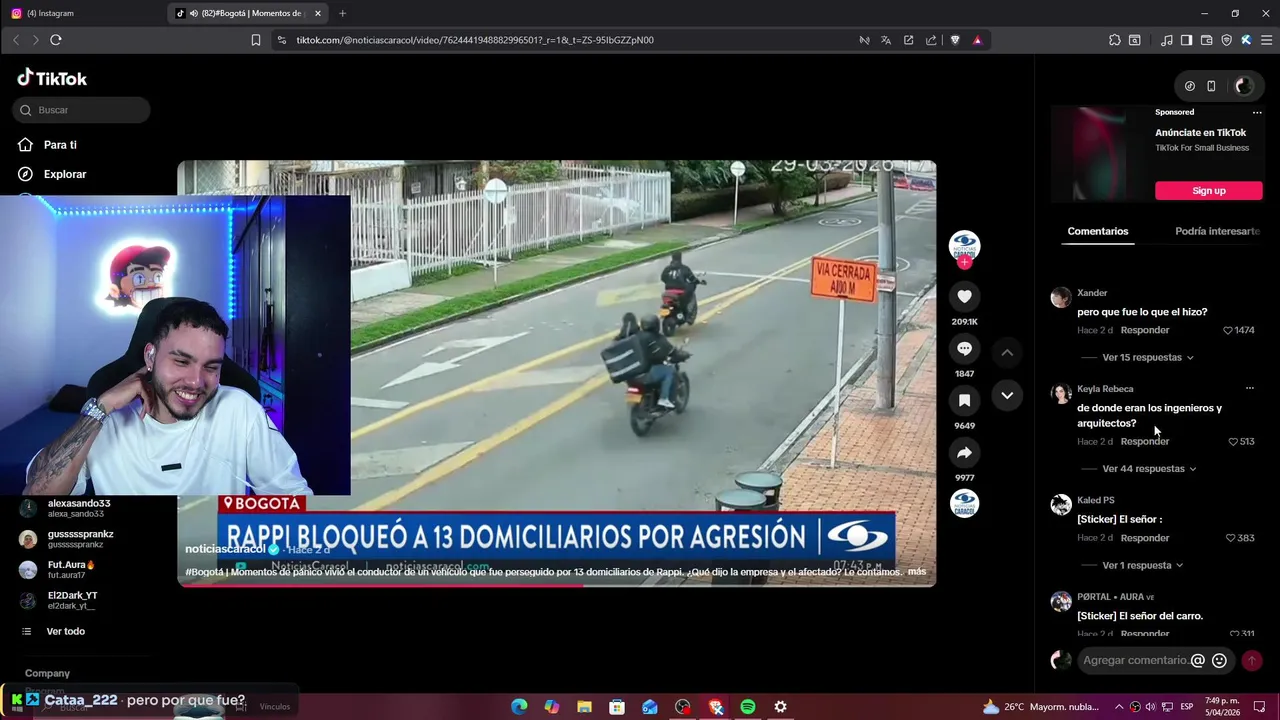Image resolution: width=1280 pixels, height=720 pixels.
Task: Seek on the red video progress bar
Action: [556, 586]
